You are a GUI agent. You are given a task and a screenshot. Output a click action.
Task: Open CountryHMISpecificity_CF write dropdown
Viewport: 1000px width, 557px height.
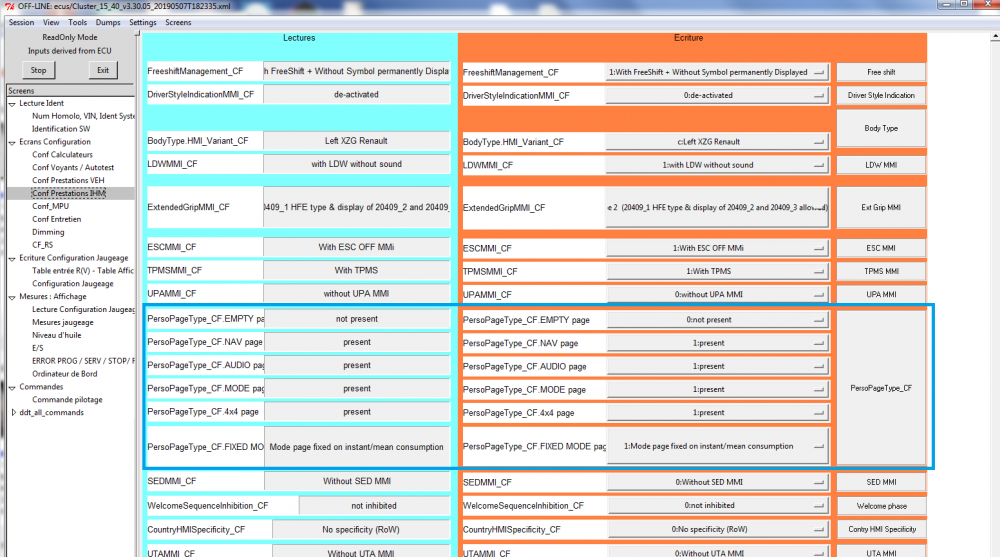coord(717,530)
